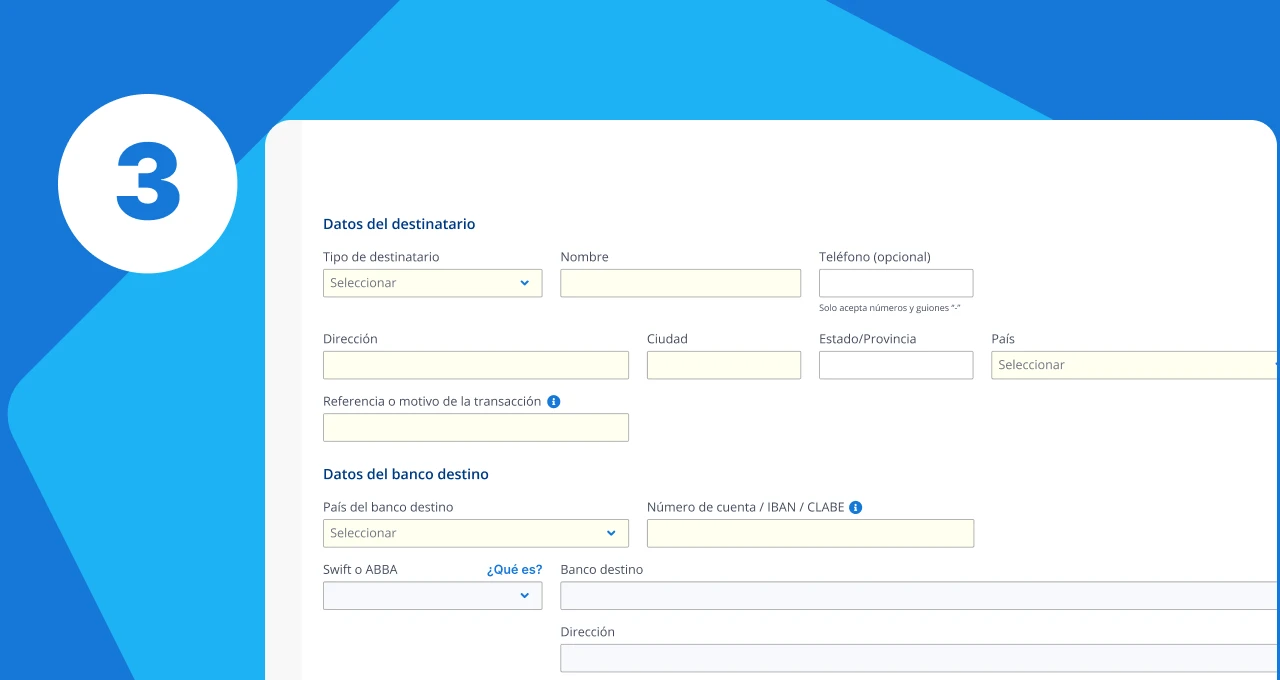Screen dimensions: 1280x680
Task: Select the Ciudad input field
Action: pos(723,365)
